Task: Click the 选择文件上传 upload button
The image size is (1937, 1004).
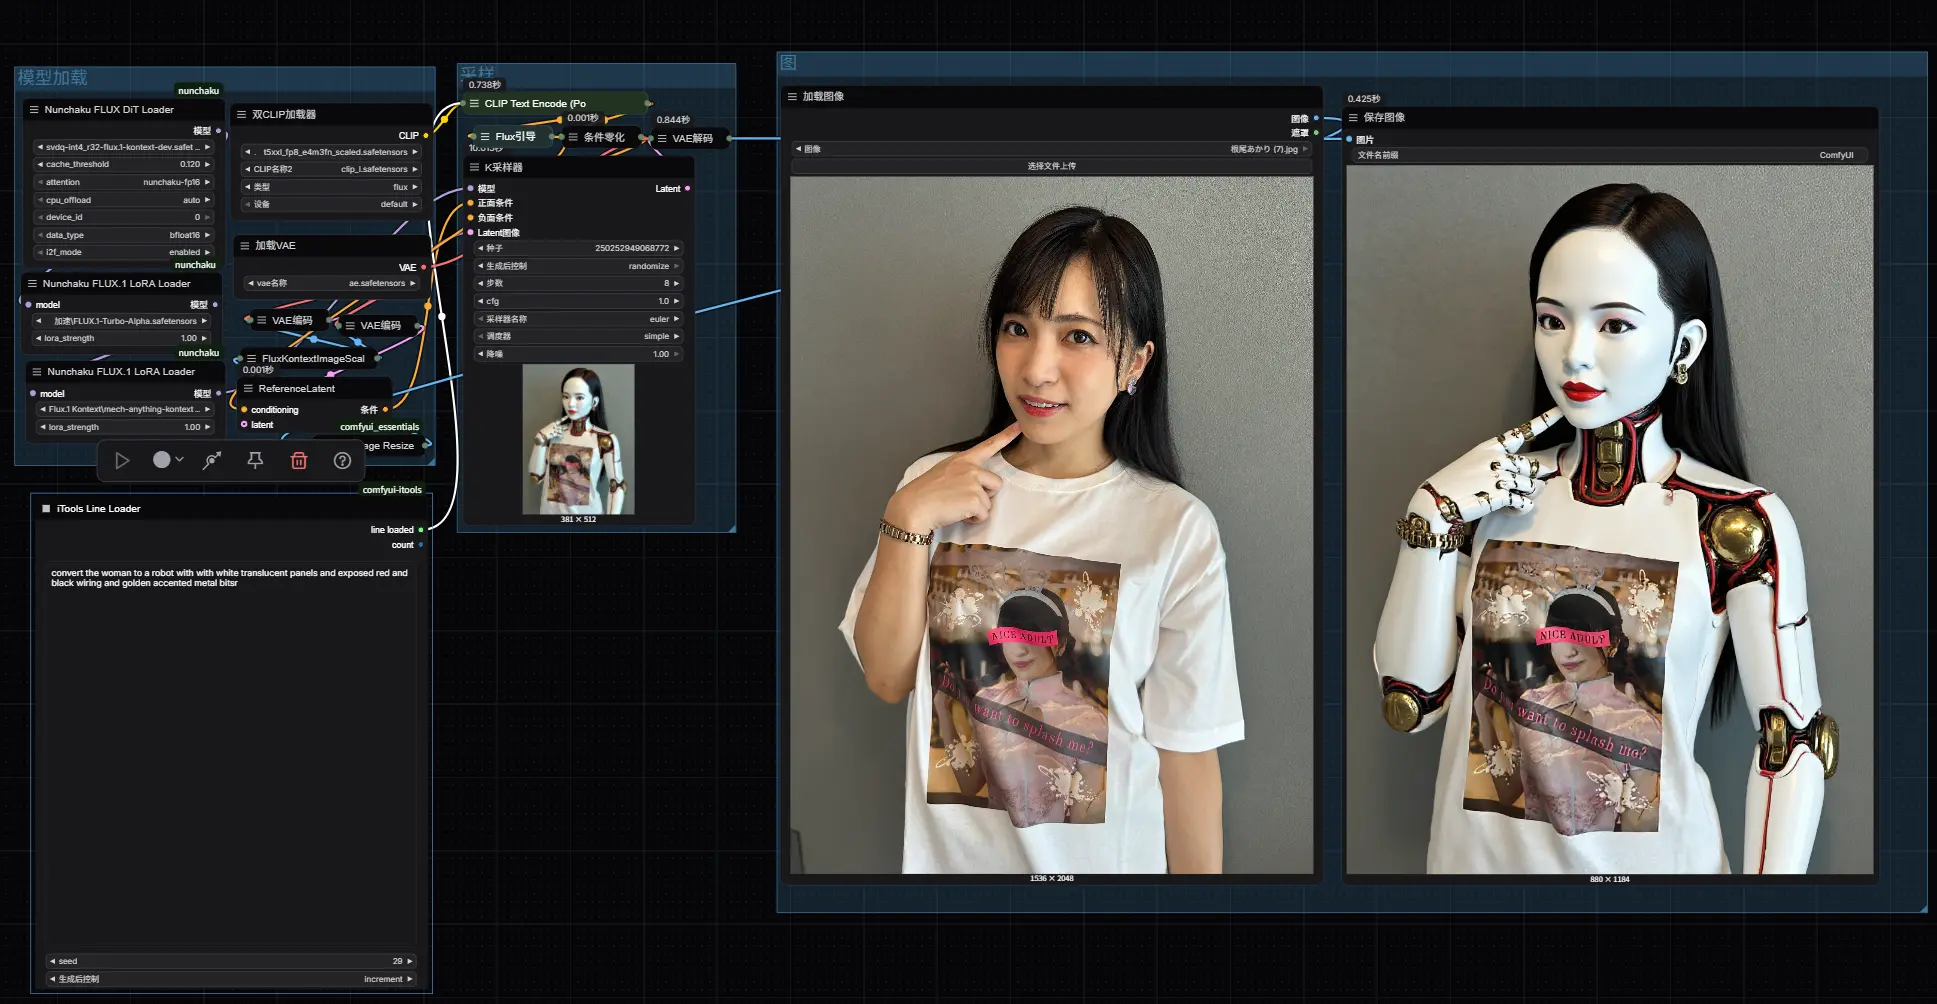Action: tap(1051, 166)
